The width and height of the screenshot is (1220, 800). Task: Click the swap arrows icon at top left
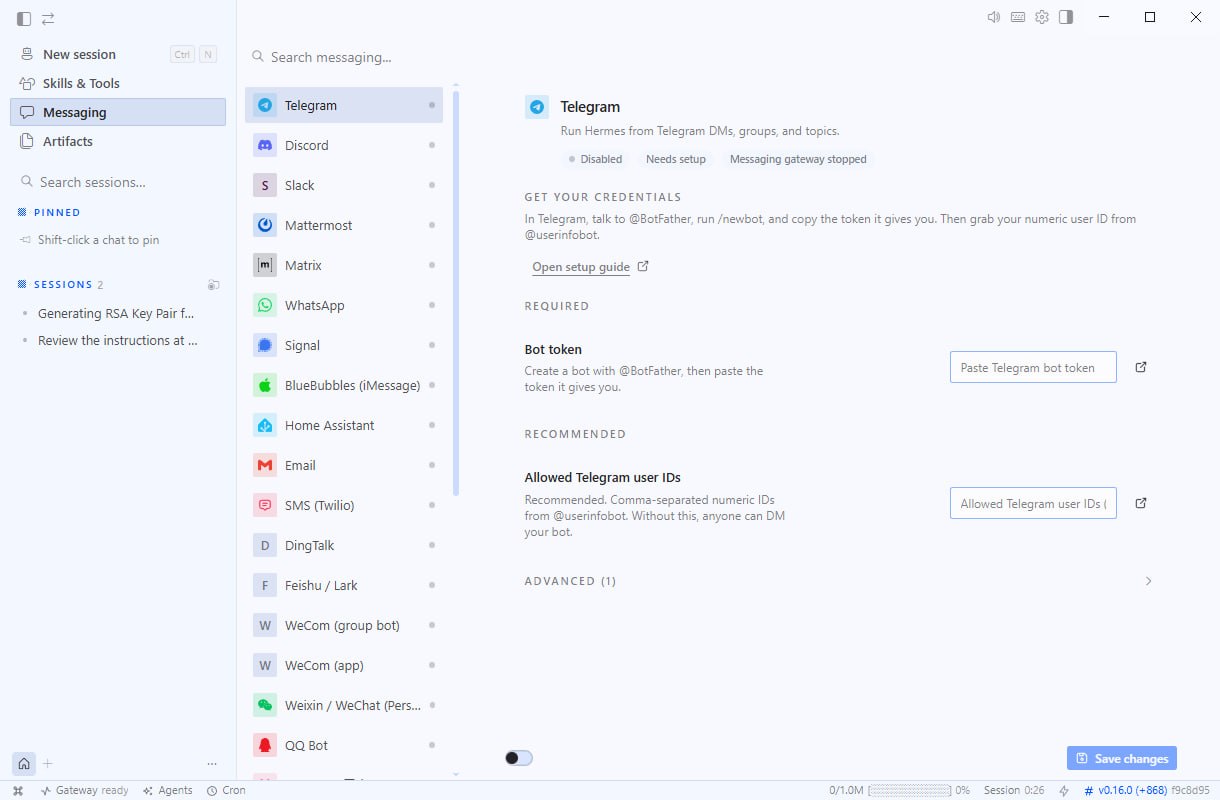click(48, 18)
